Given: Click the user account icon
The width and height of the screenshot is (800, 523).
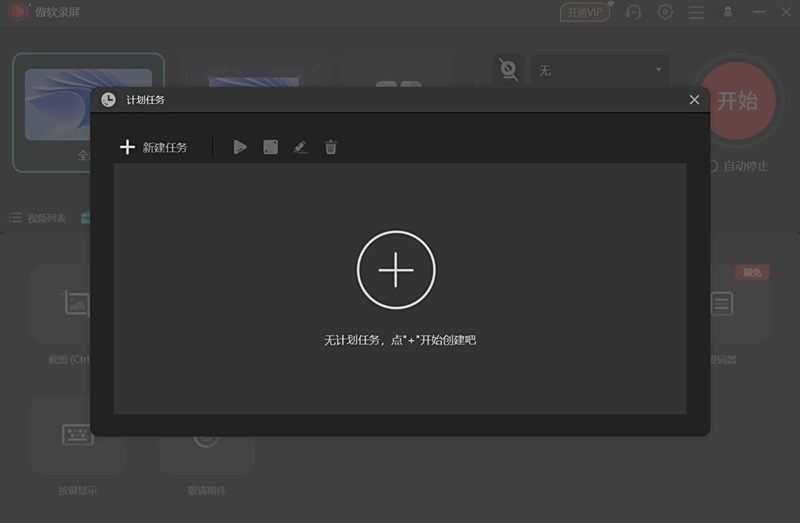Looking at the screenshot, I should (x=728, y=12).
